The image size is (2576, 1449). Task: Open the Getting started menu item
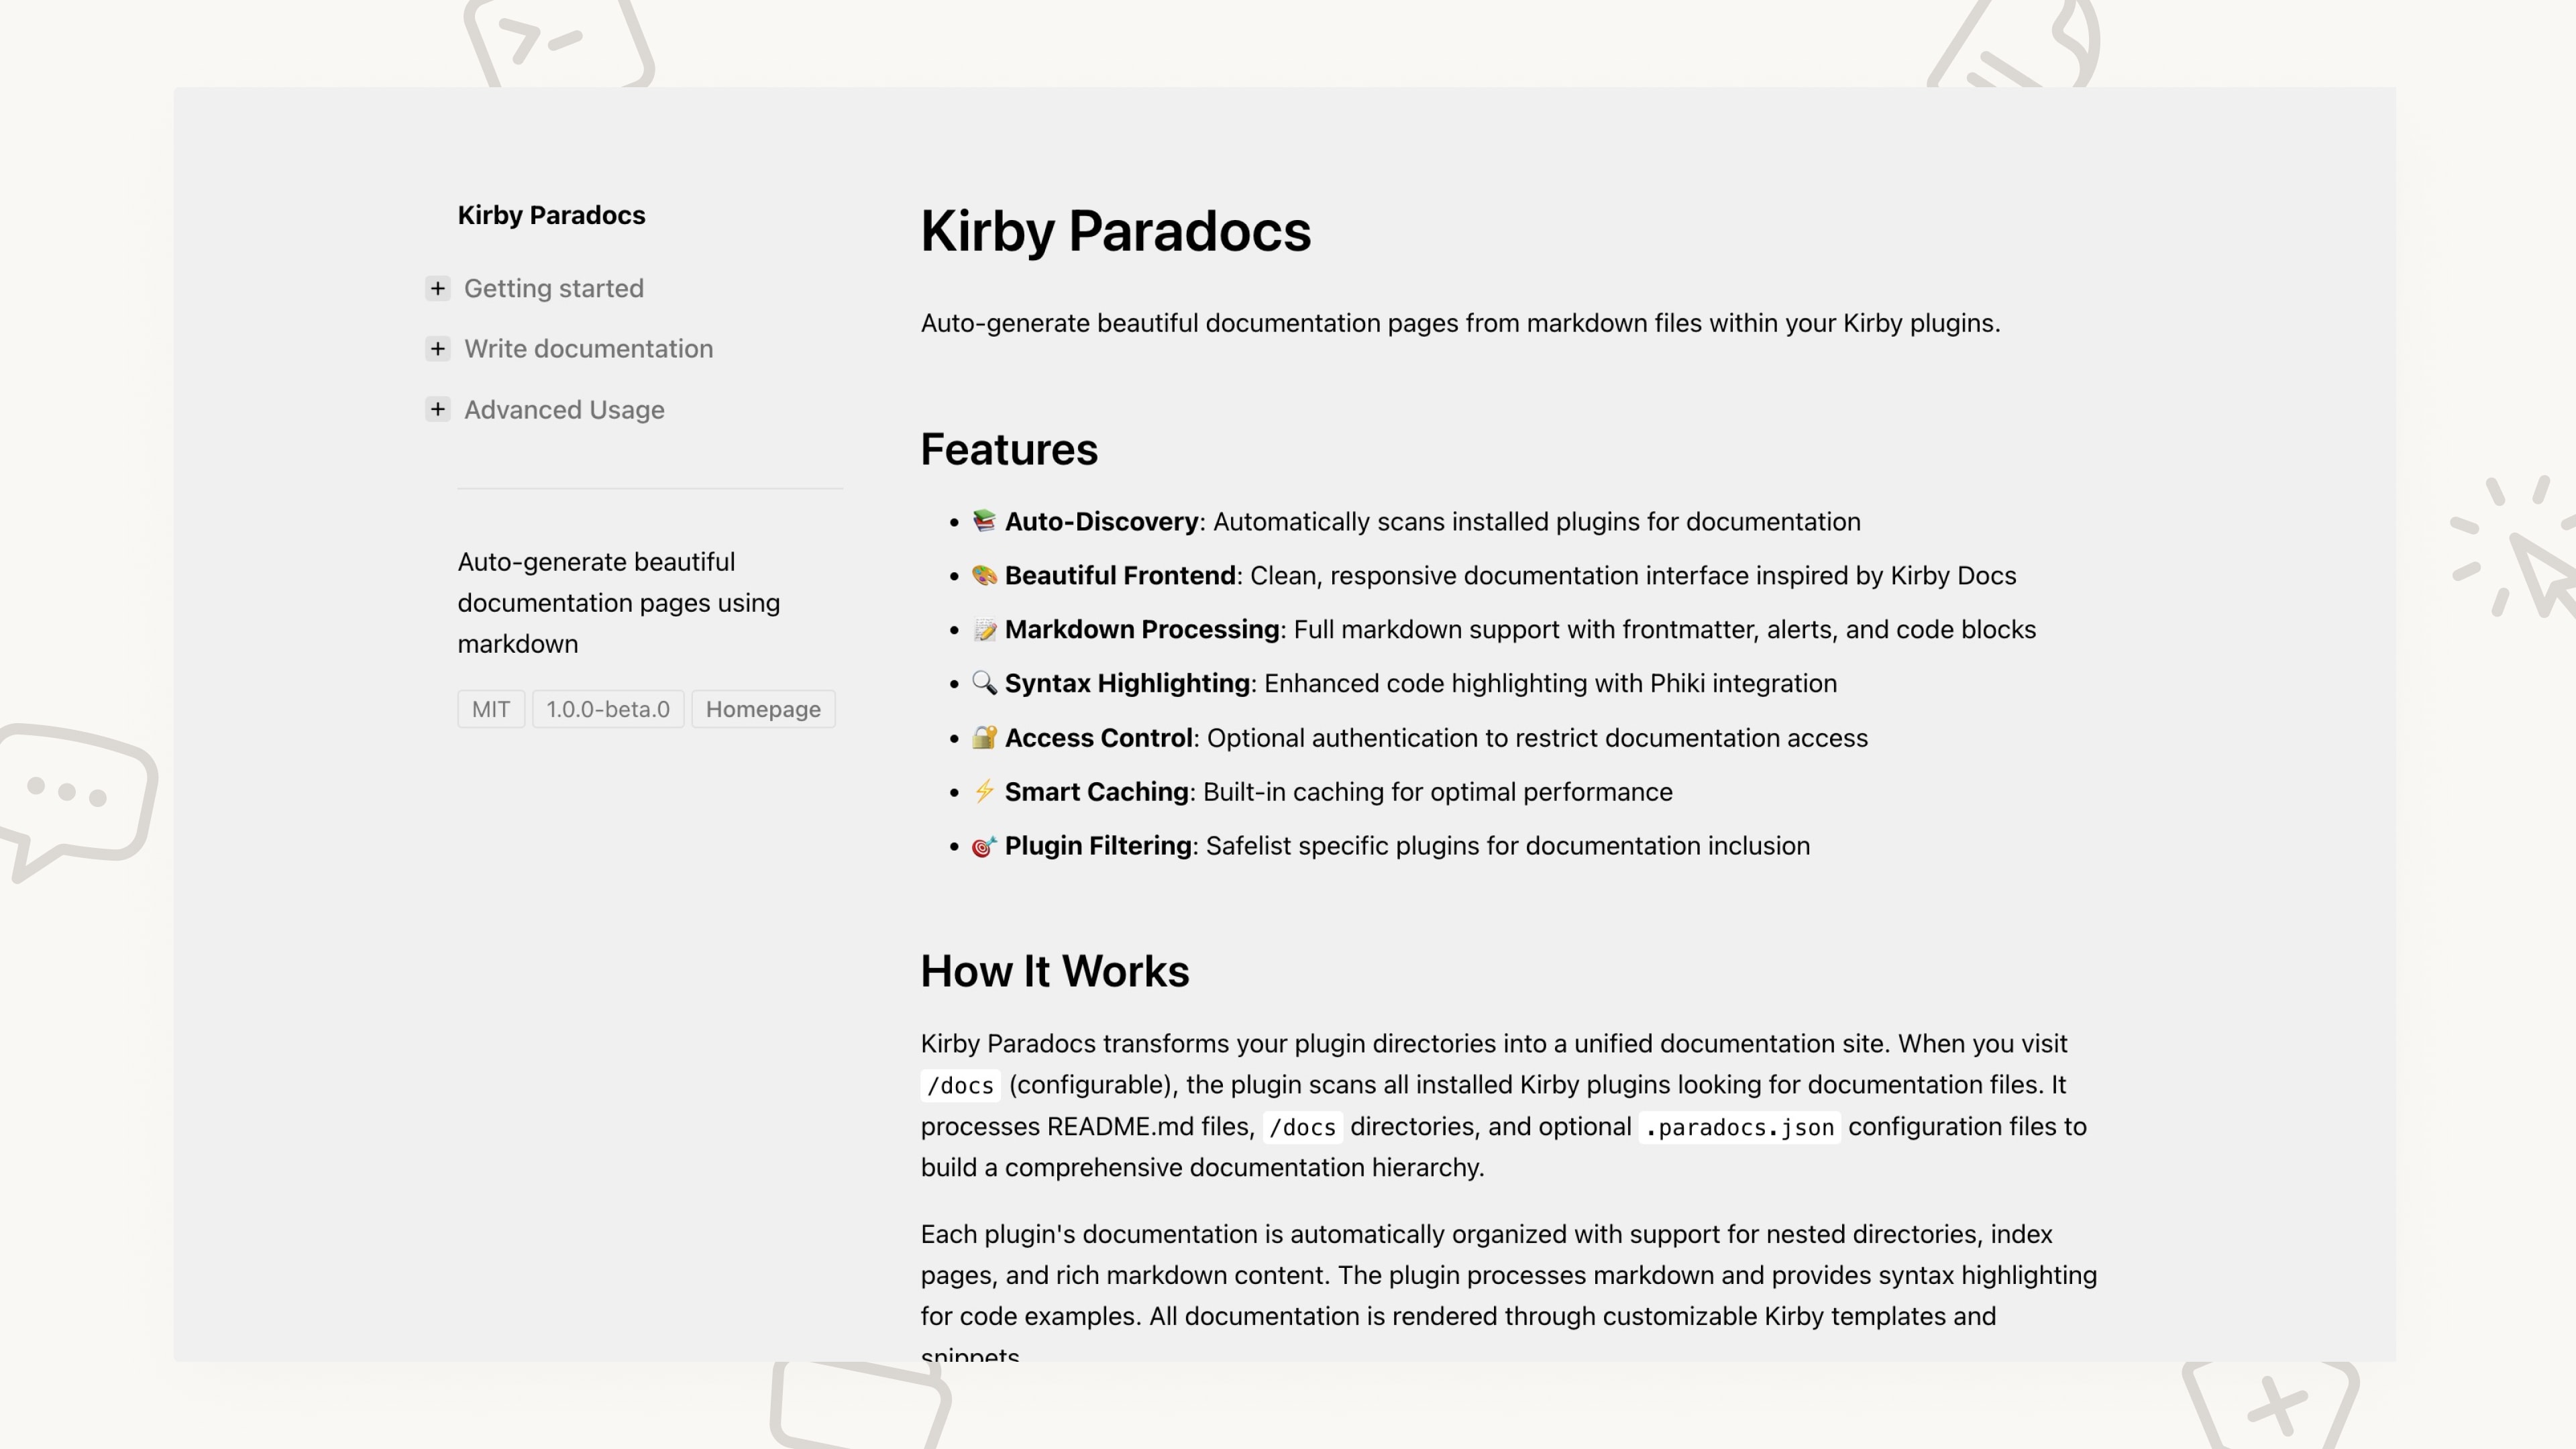pos(553,288)
